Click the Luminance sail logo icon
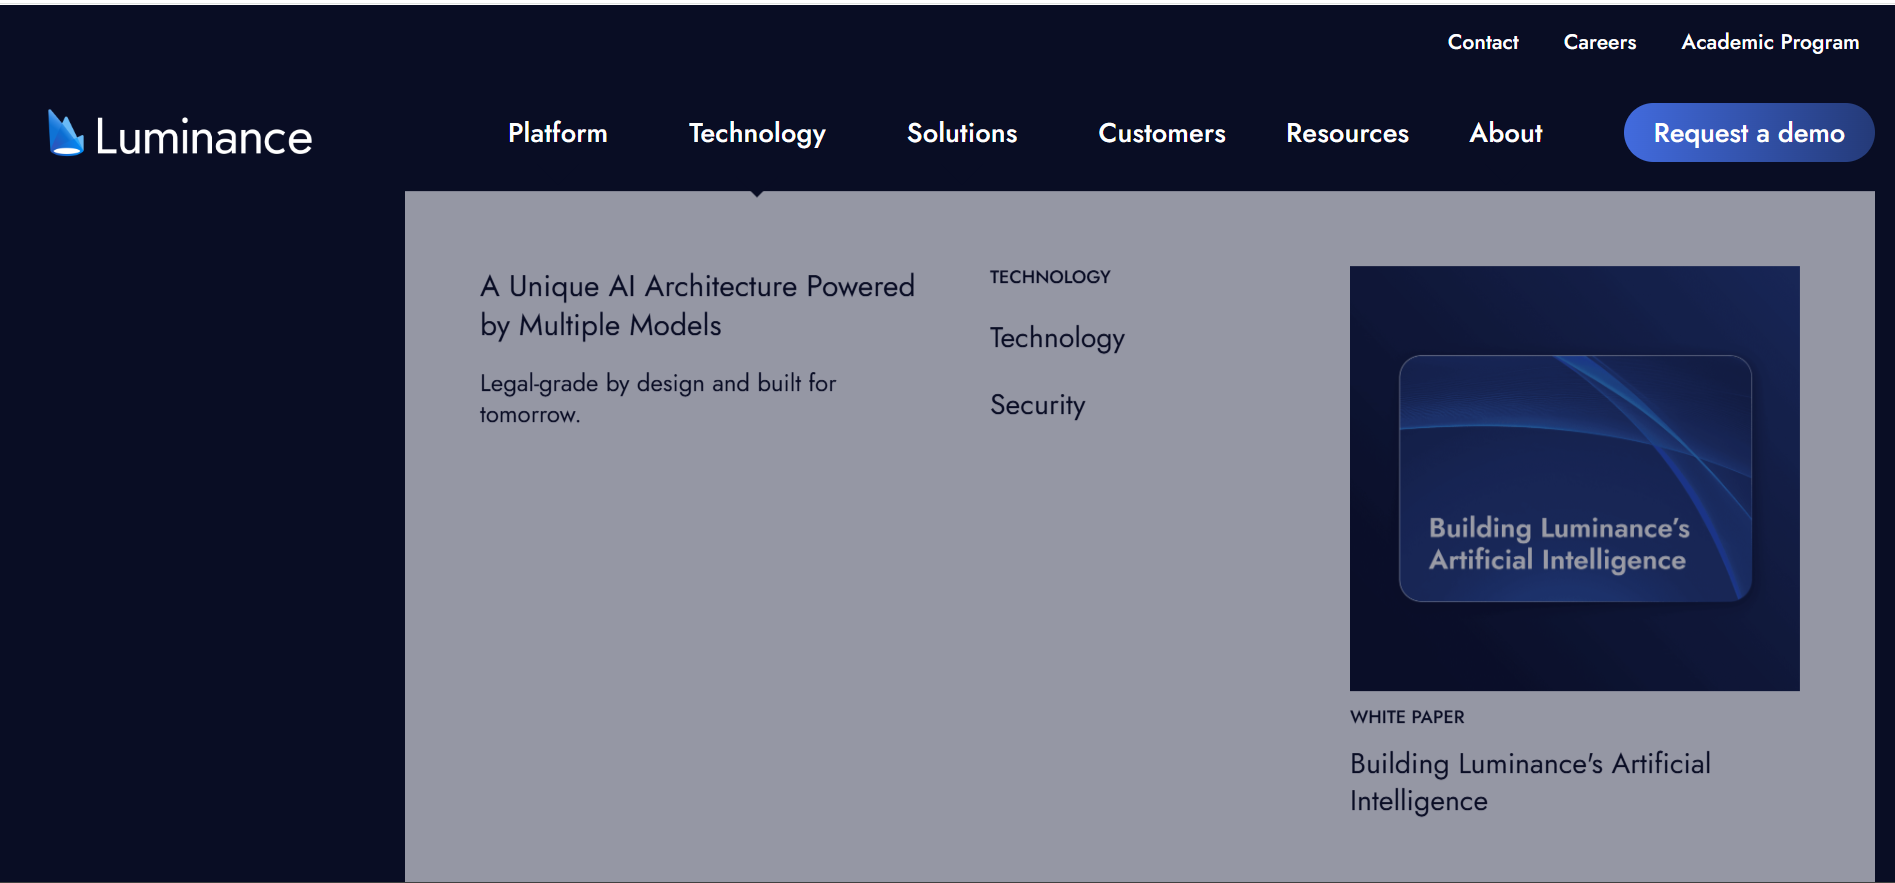Image resolution: width=1895 pixels, height=883 pixels. (65, 134)
